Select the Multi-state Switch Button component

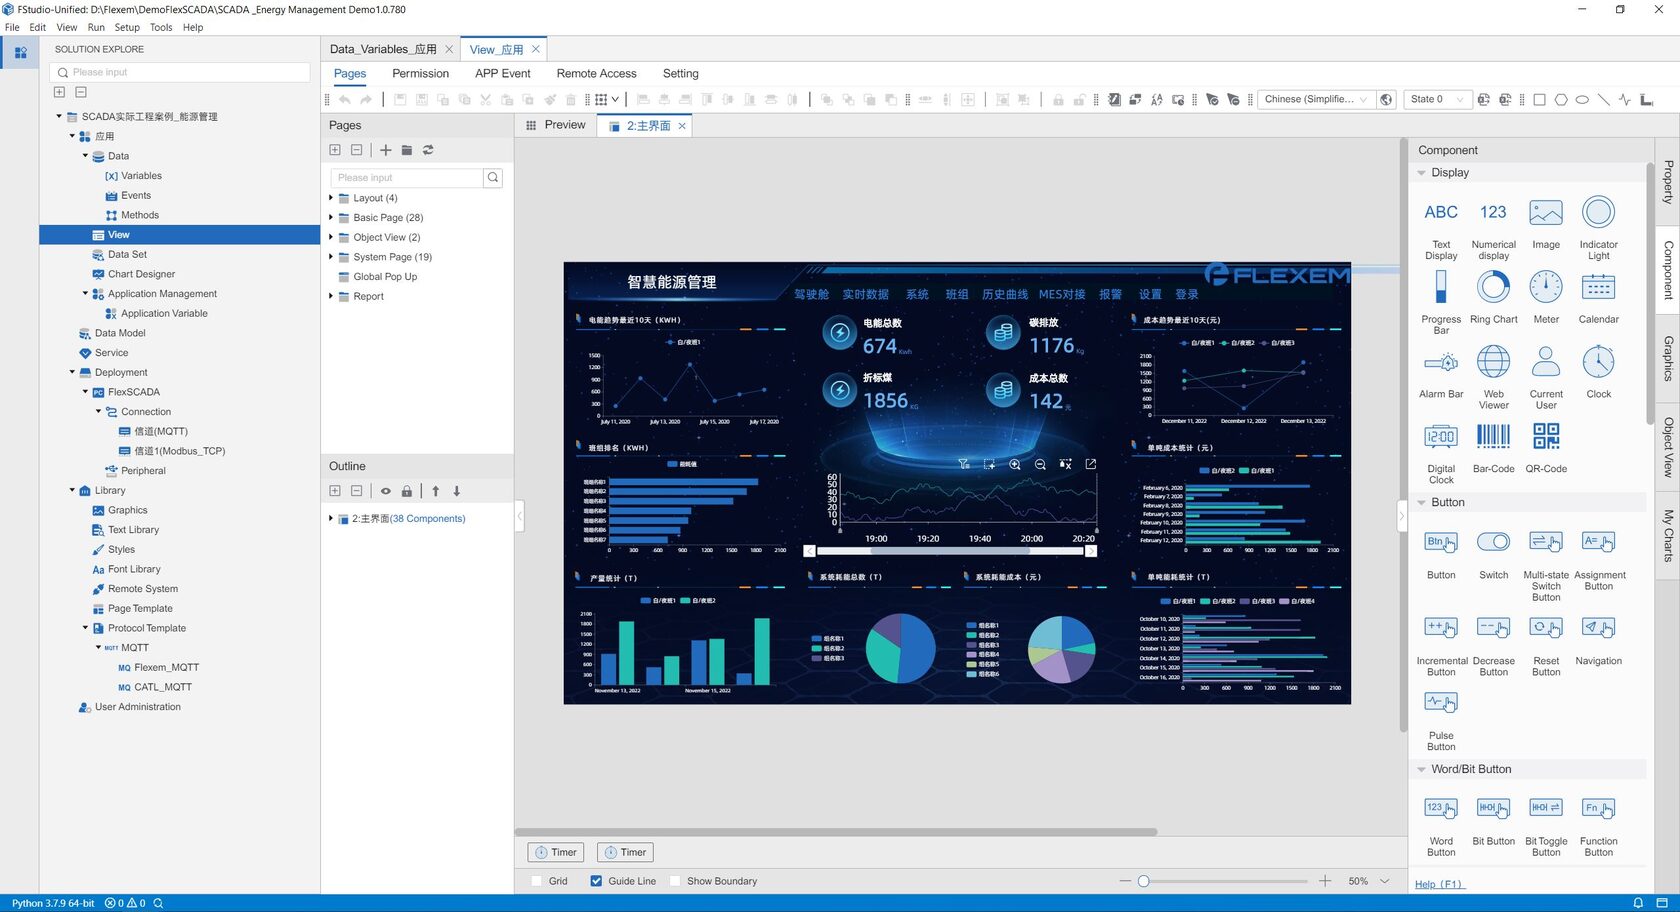[1546, 565]
